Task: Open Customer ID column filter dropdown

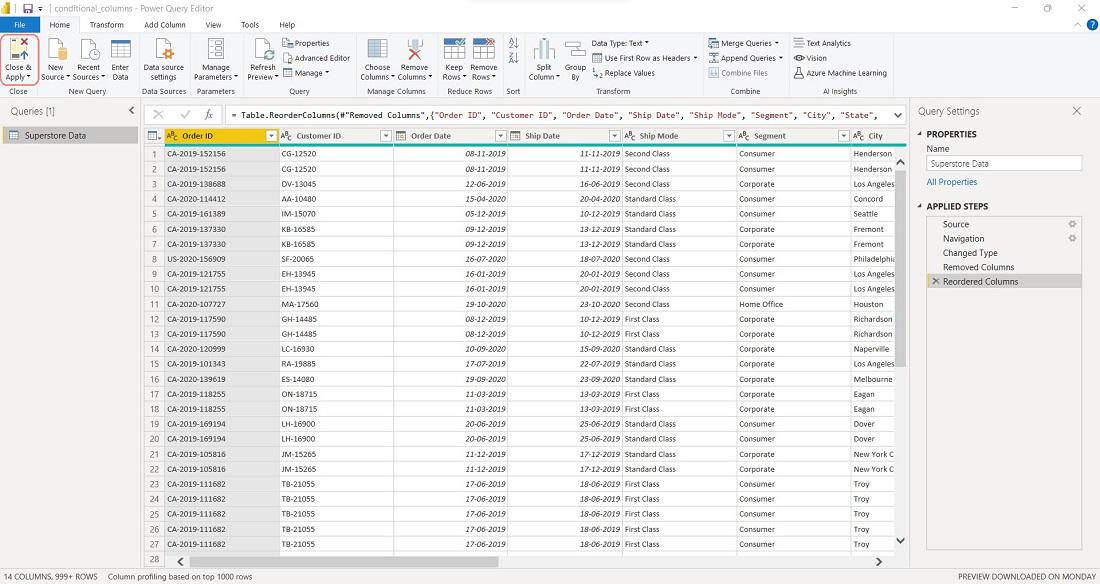Action: pyautogui.click(x=386, y=135)
